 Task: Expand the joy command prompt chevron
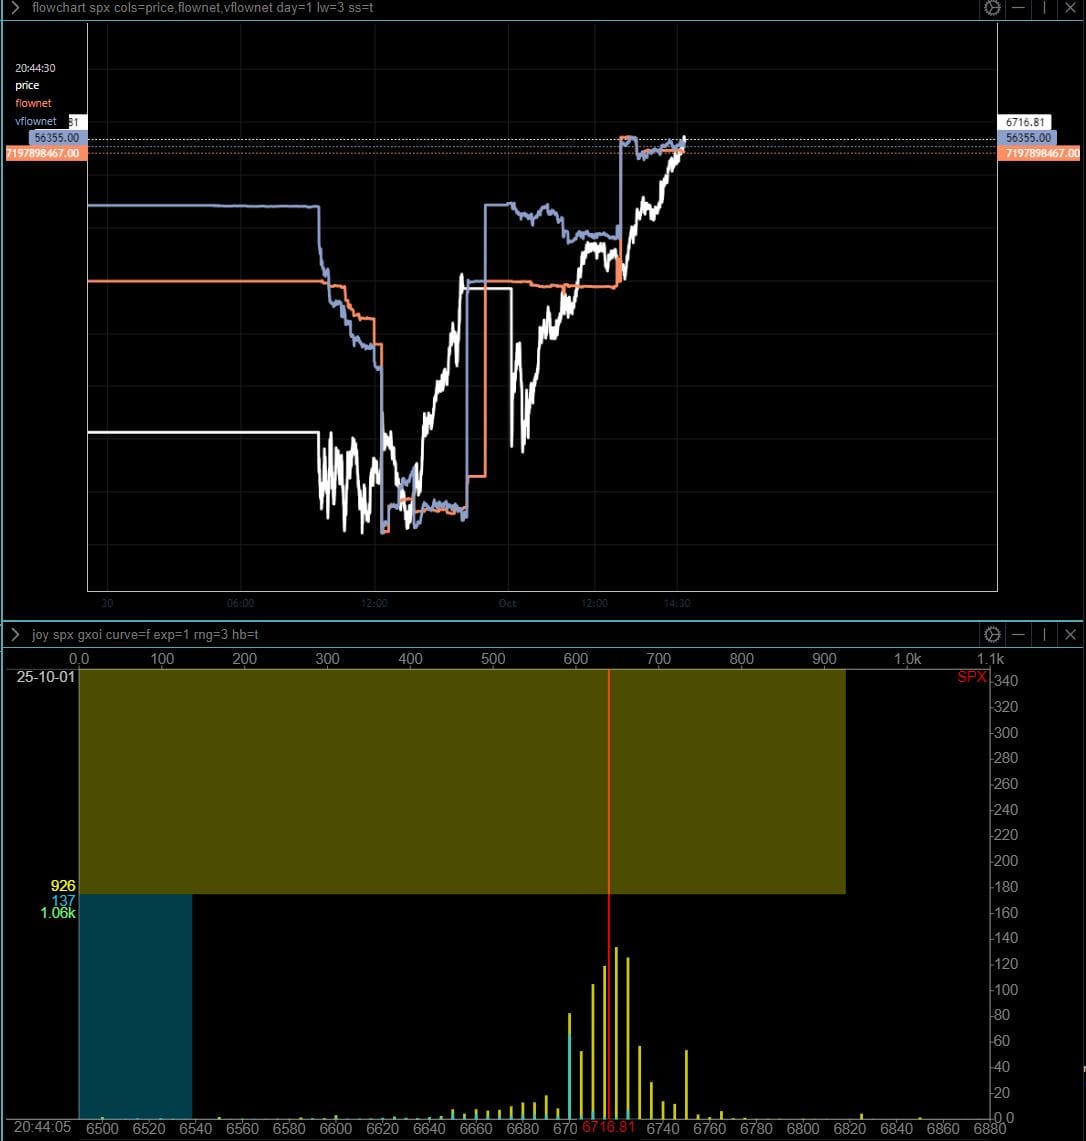15,635
